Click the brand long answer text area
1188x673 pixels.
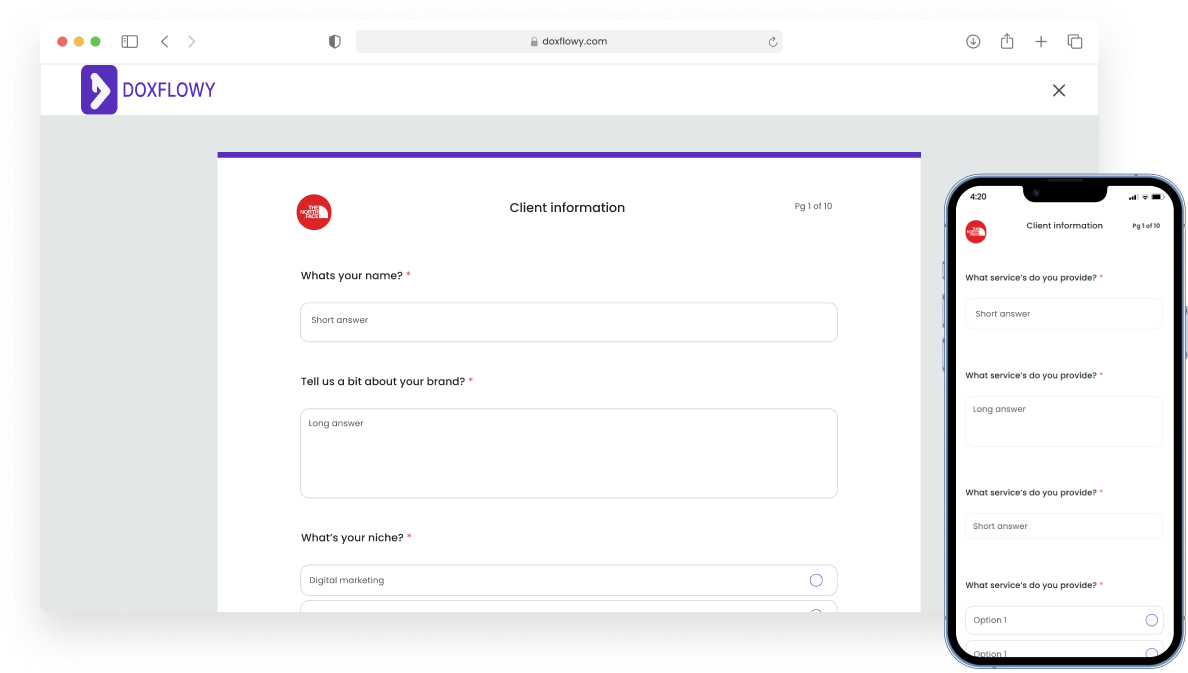(569, 453)
